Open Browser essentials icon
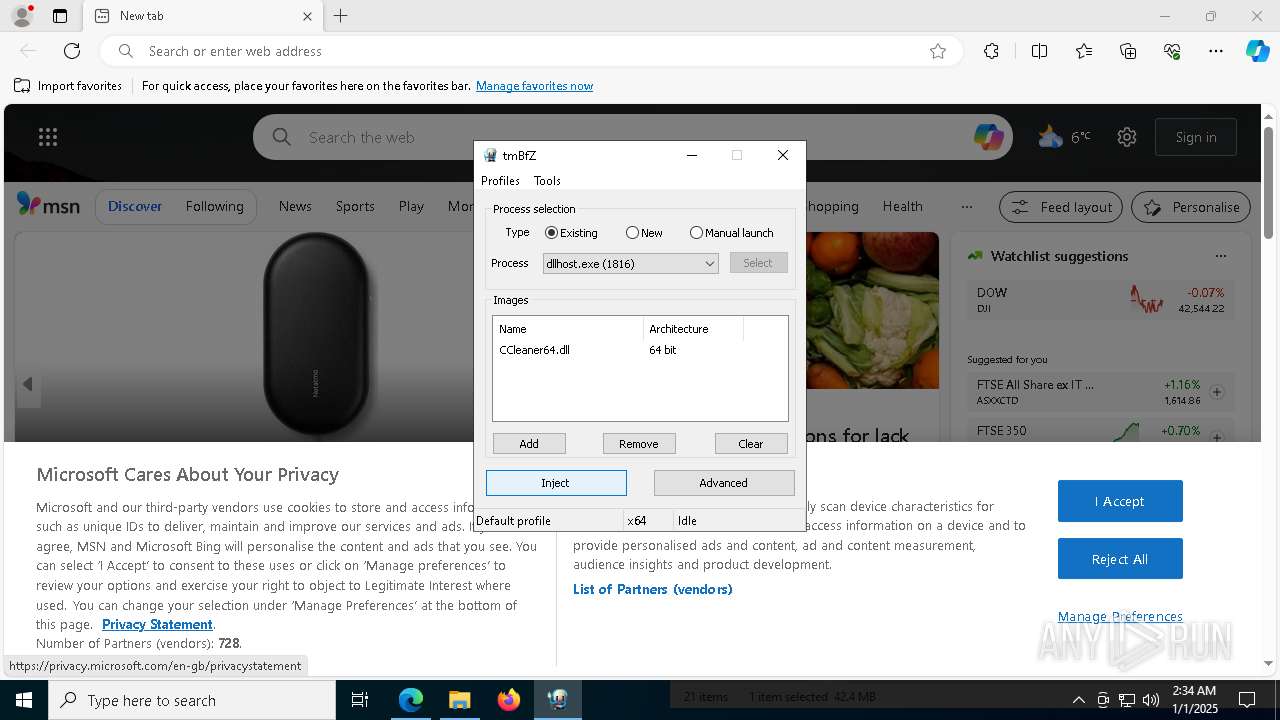 1172,51
